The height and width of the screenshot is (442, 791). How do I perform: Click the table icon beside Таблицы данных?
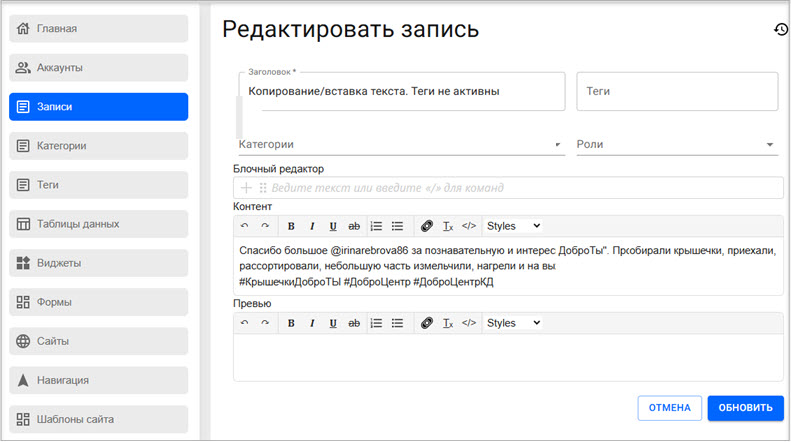[23, 224]
